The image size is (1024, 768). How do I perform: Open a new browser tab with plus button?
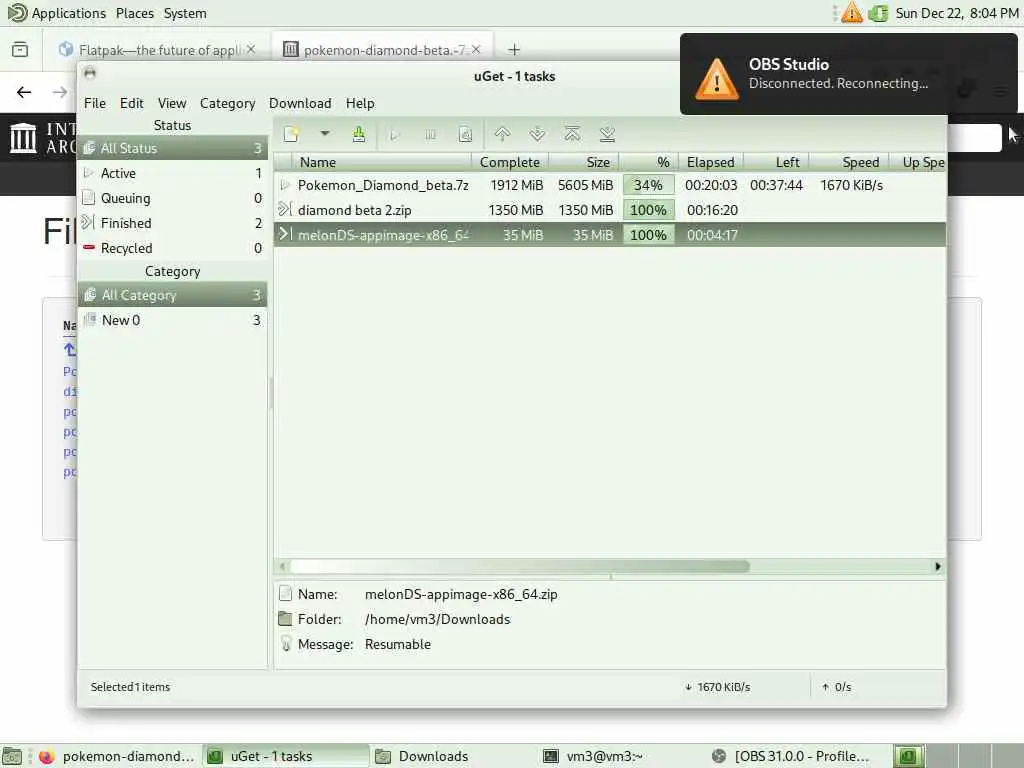coord(514,50)
